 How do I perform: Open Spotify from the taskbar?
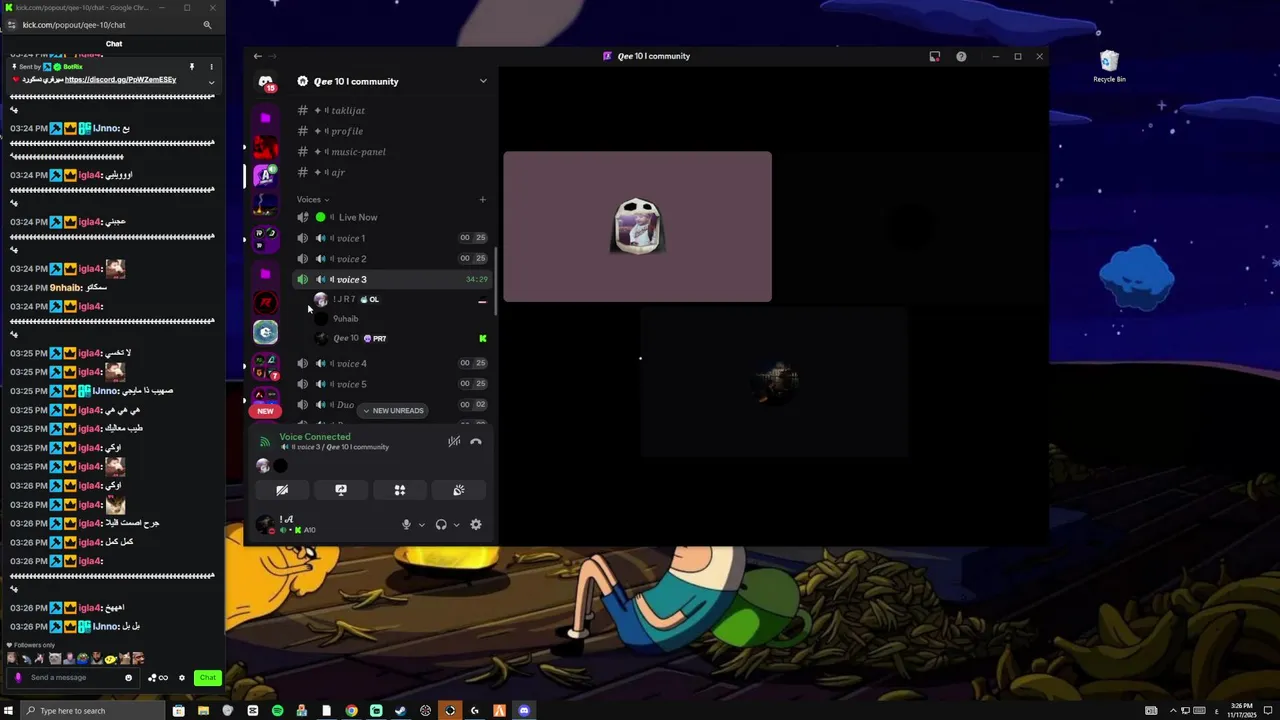coord(277,711)
